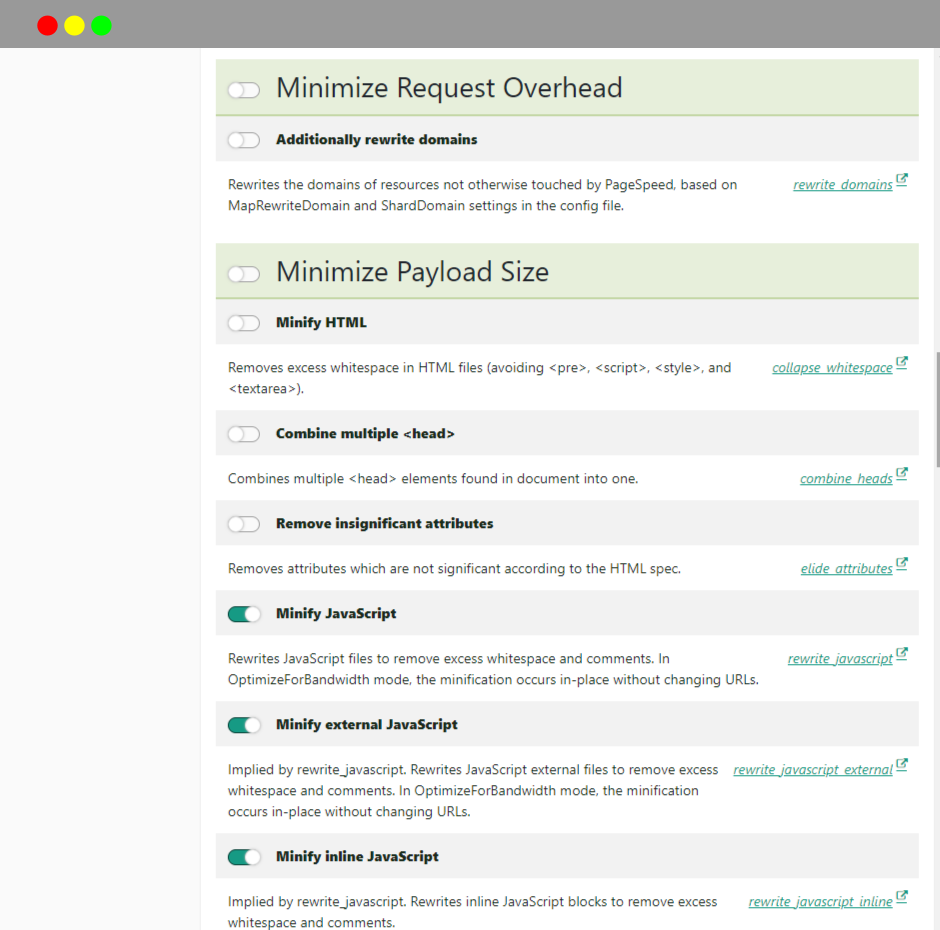Open the rewrite_javascript_external link
This screenshot has width=940, height=930.
point(813,769)
